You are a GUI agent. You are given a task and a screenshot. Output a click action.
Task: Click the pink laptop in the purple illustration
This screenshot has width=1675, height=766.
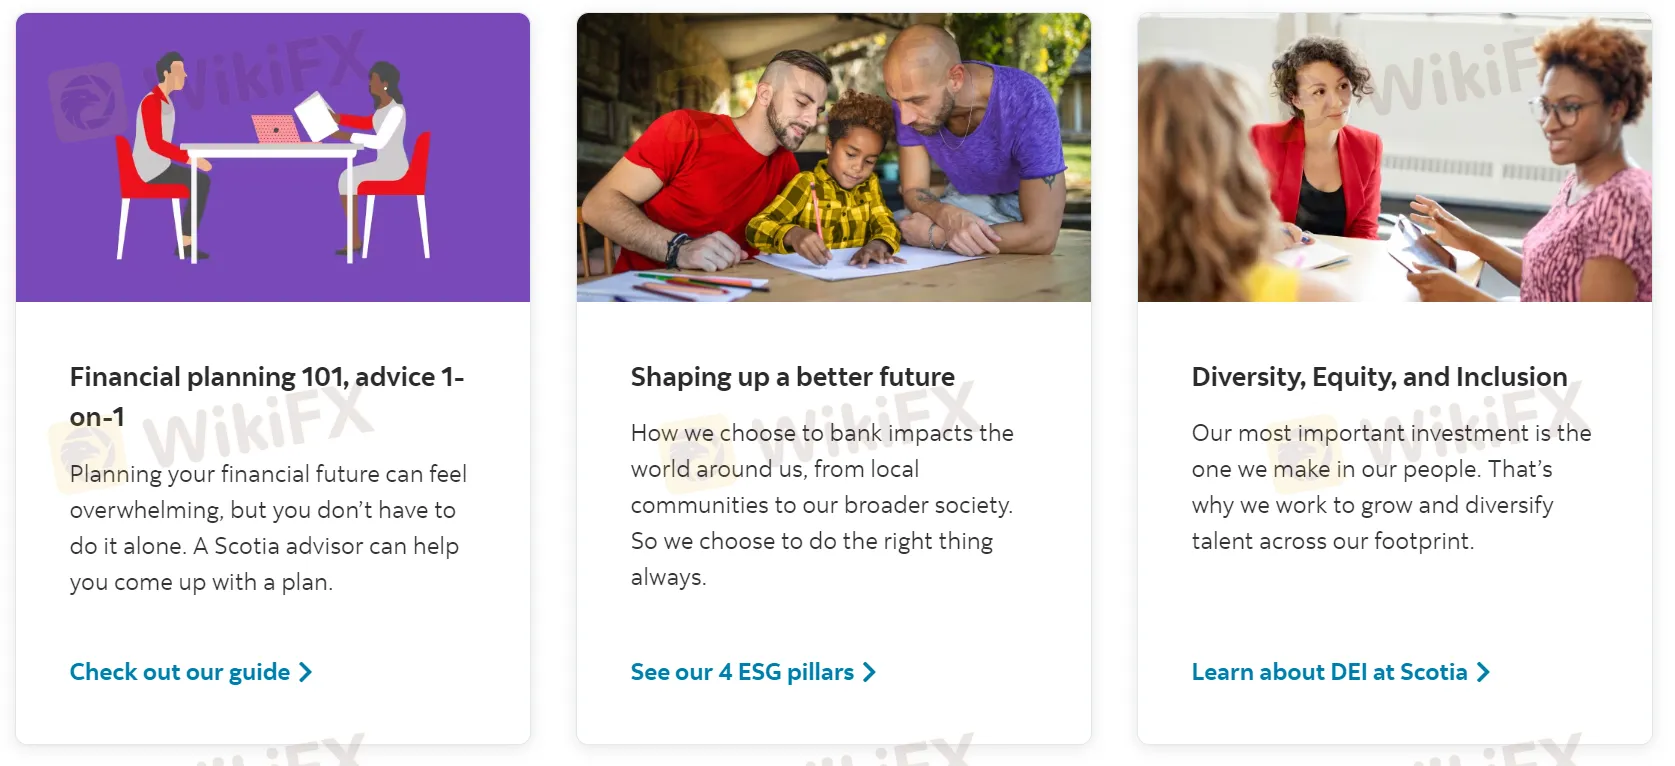tap(276, 130)
